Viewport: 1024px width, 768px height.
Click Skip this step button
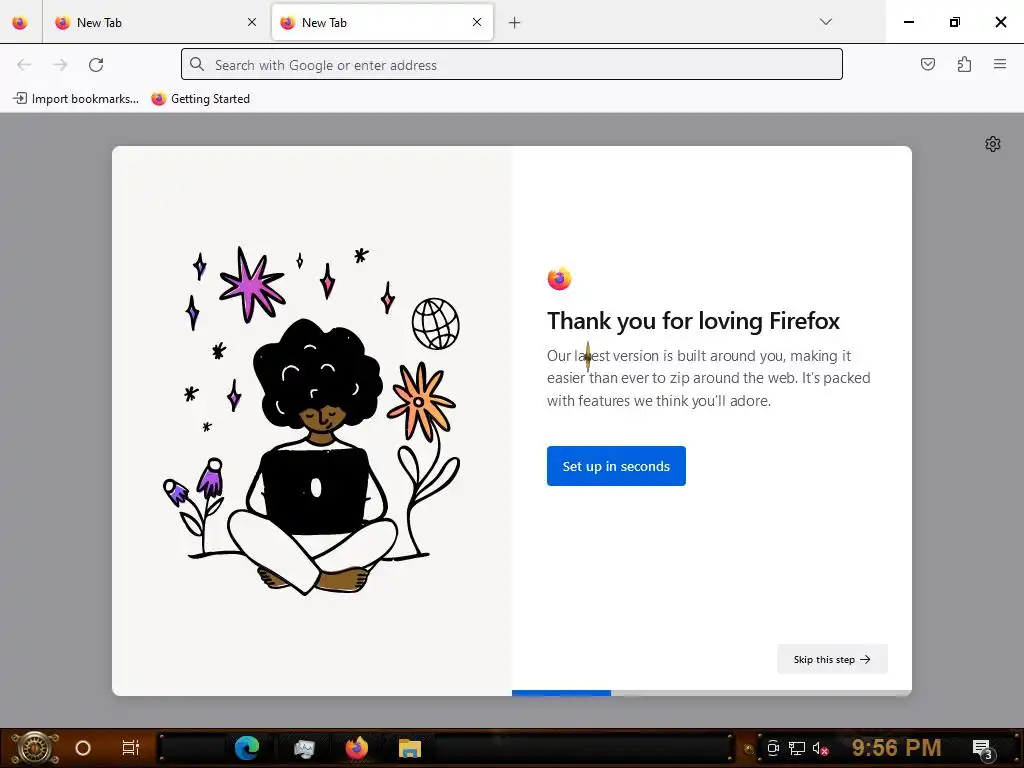[x=832, y=659]
